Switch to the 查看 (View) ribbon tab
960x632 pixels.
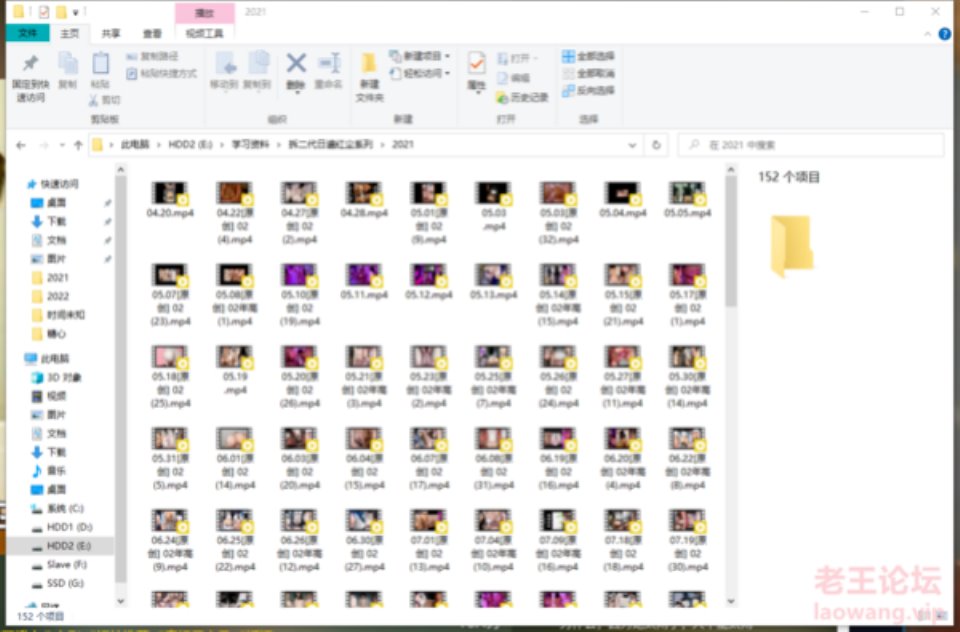[x=152, y=33]
